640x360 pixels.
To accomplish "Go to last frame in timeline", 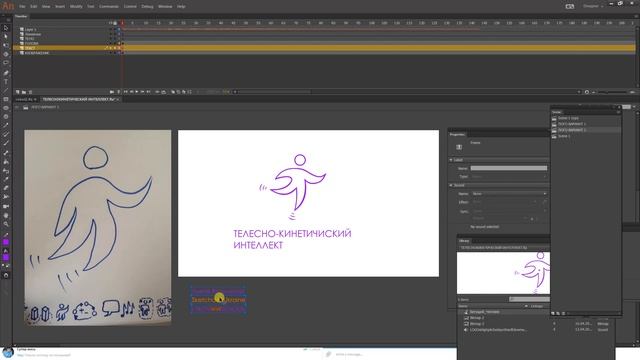I will 149,92.
